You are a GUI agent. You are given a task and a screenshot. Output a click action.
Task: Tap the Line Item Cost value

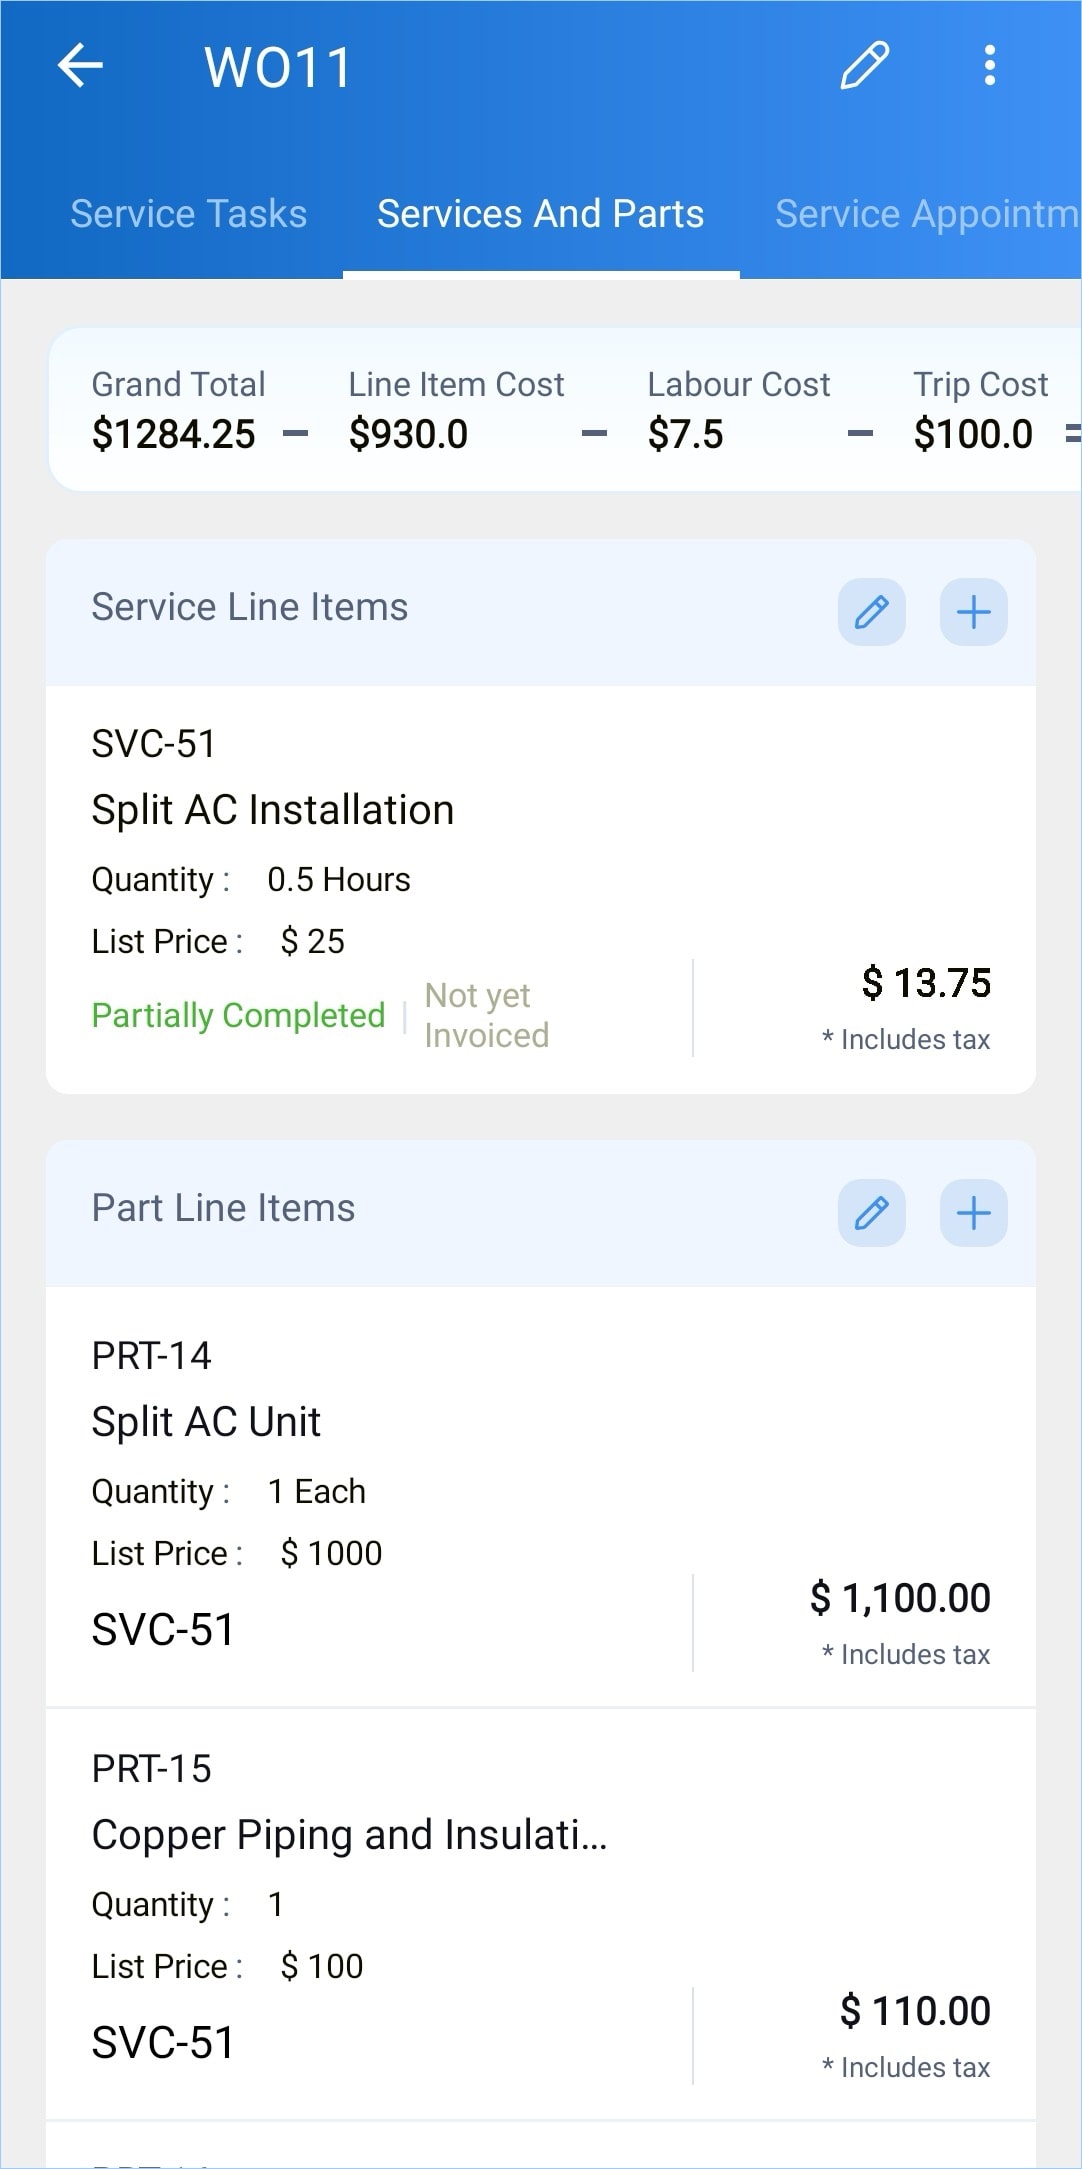pos(408,434)
